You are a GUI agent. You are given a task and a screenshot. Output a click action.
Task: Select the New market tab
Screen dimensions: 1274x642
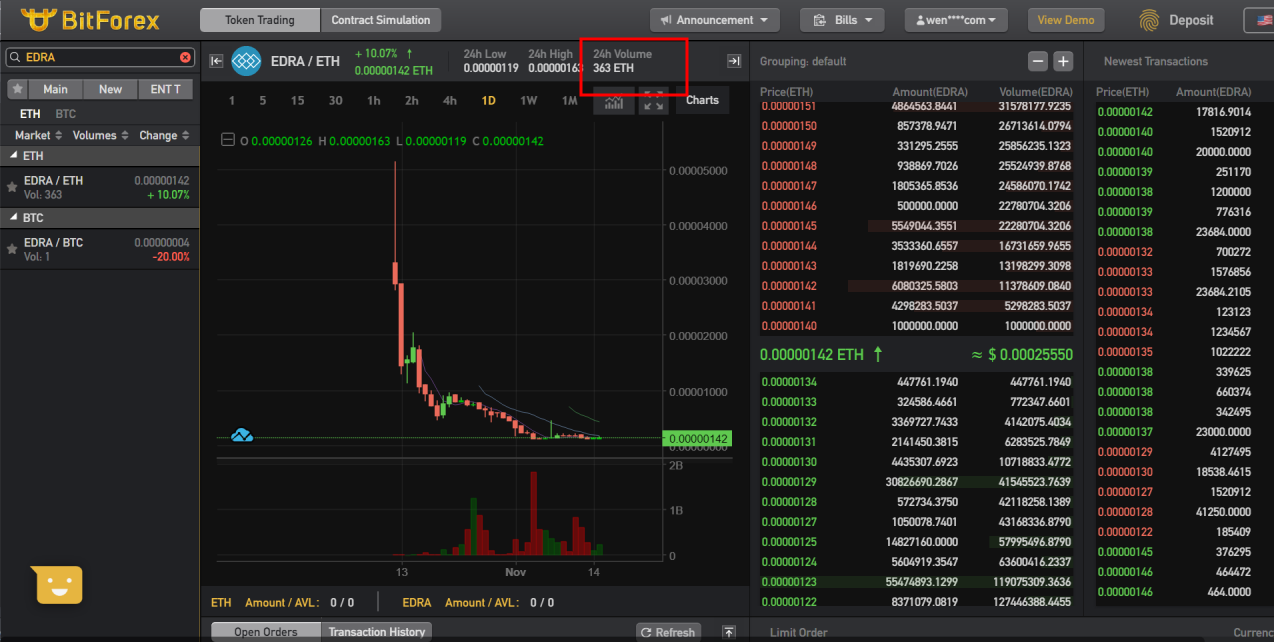click(x=110, y=89)
